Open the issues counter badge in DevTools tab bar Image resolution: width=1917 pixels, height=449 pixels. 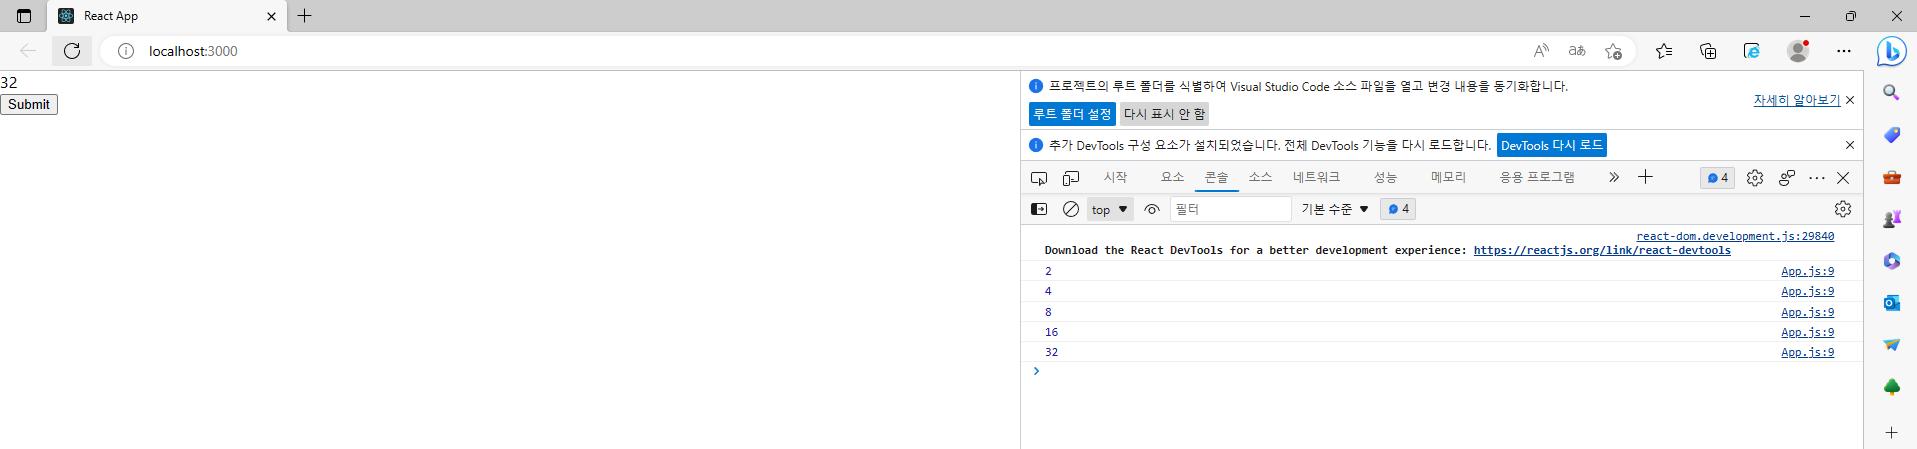coord(1718,178)
